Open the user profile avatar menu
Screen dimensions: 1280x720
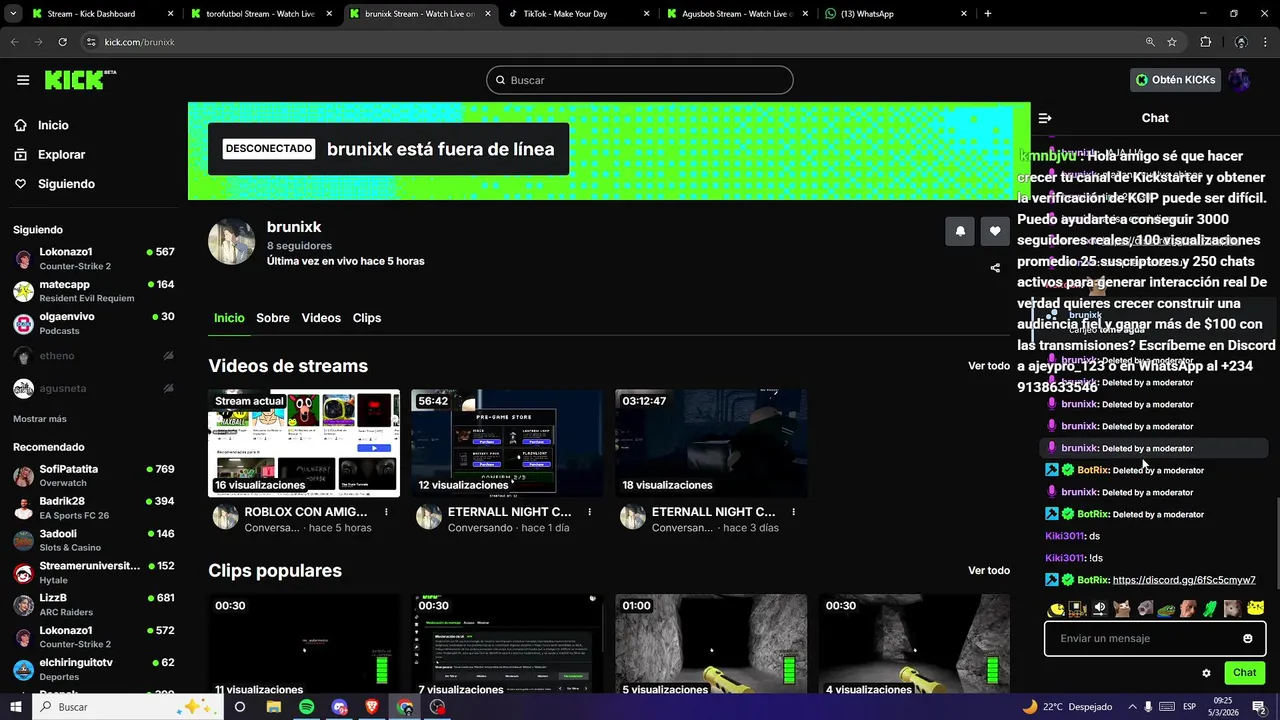tap(1240, 80)
